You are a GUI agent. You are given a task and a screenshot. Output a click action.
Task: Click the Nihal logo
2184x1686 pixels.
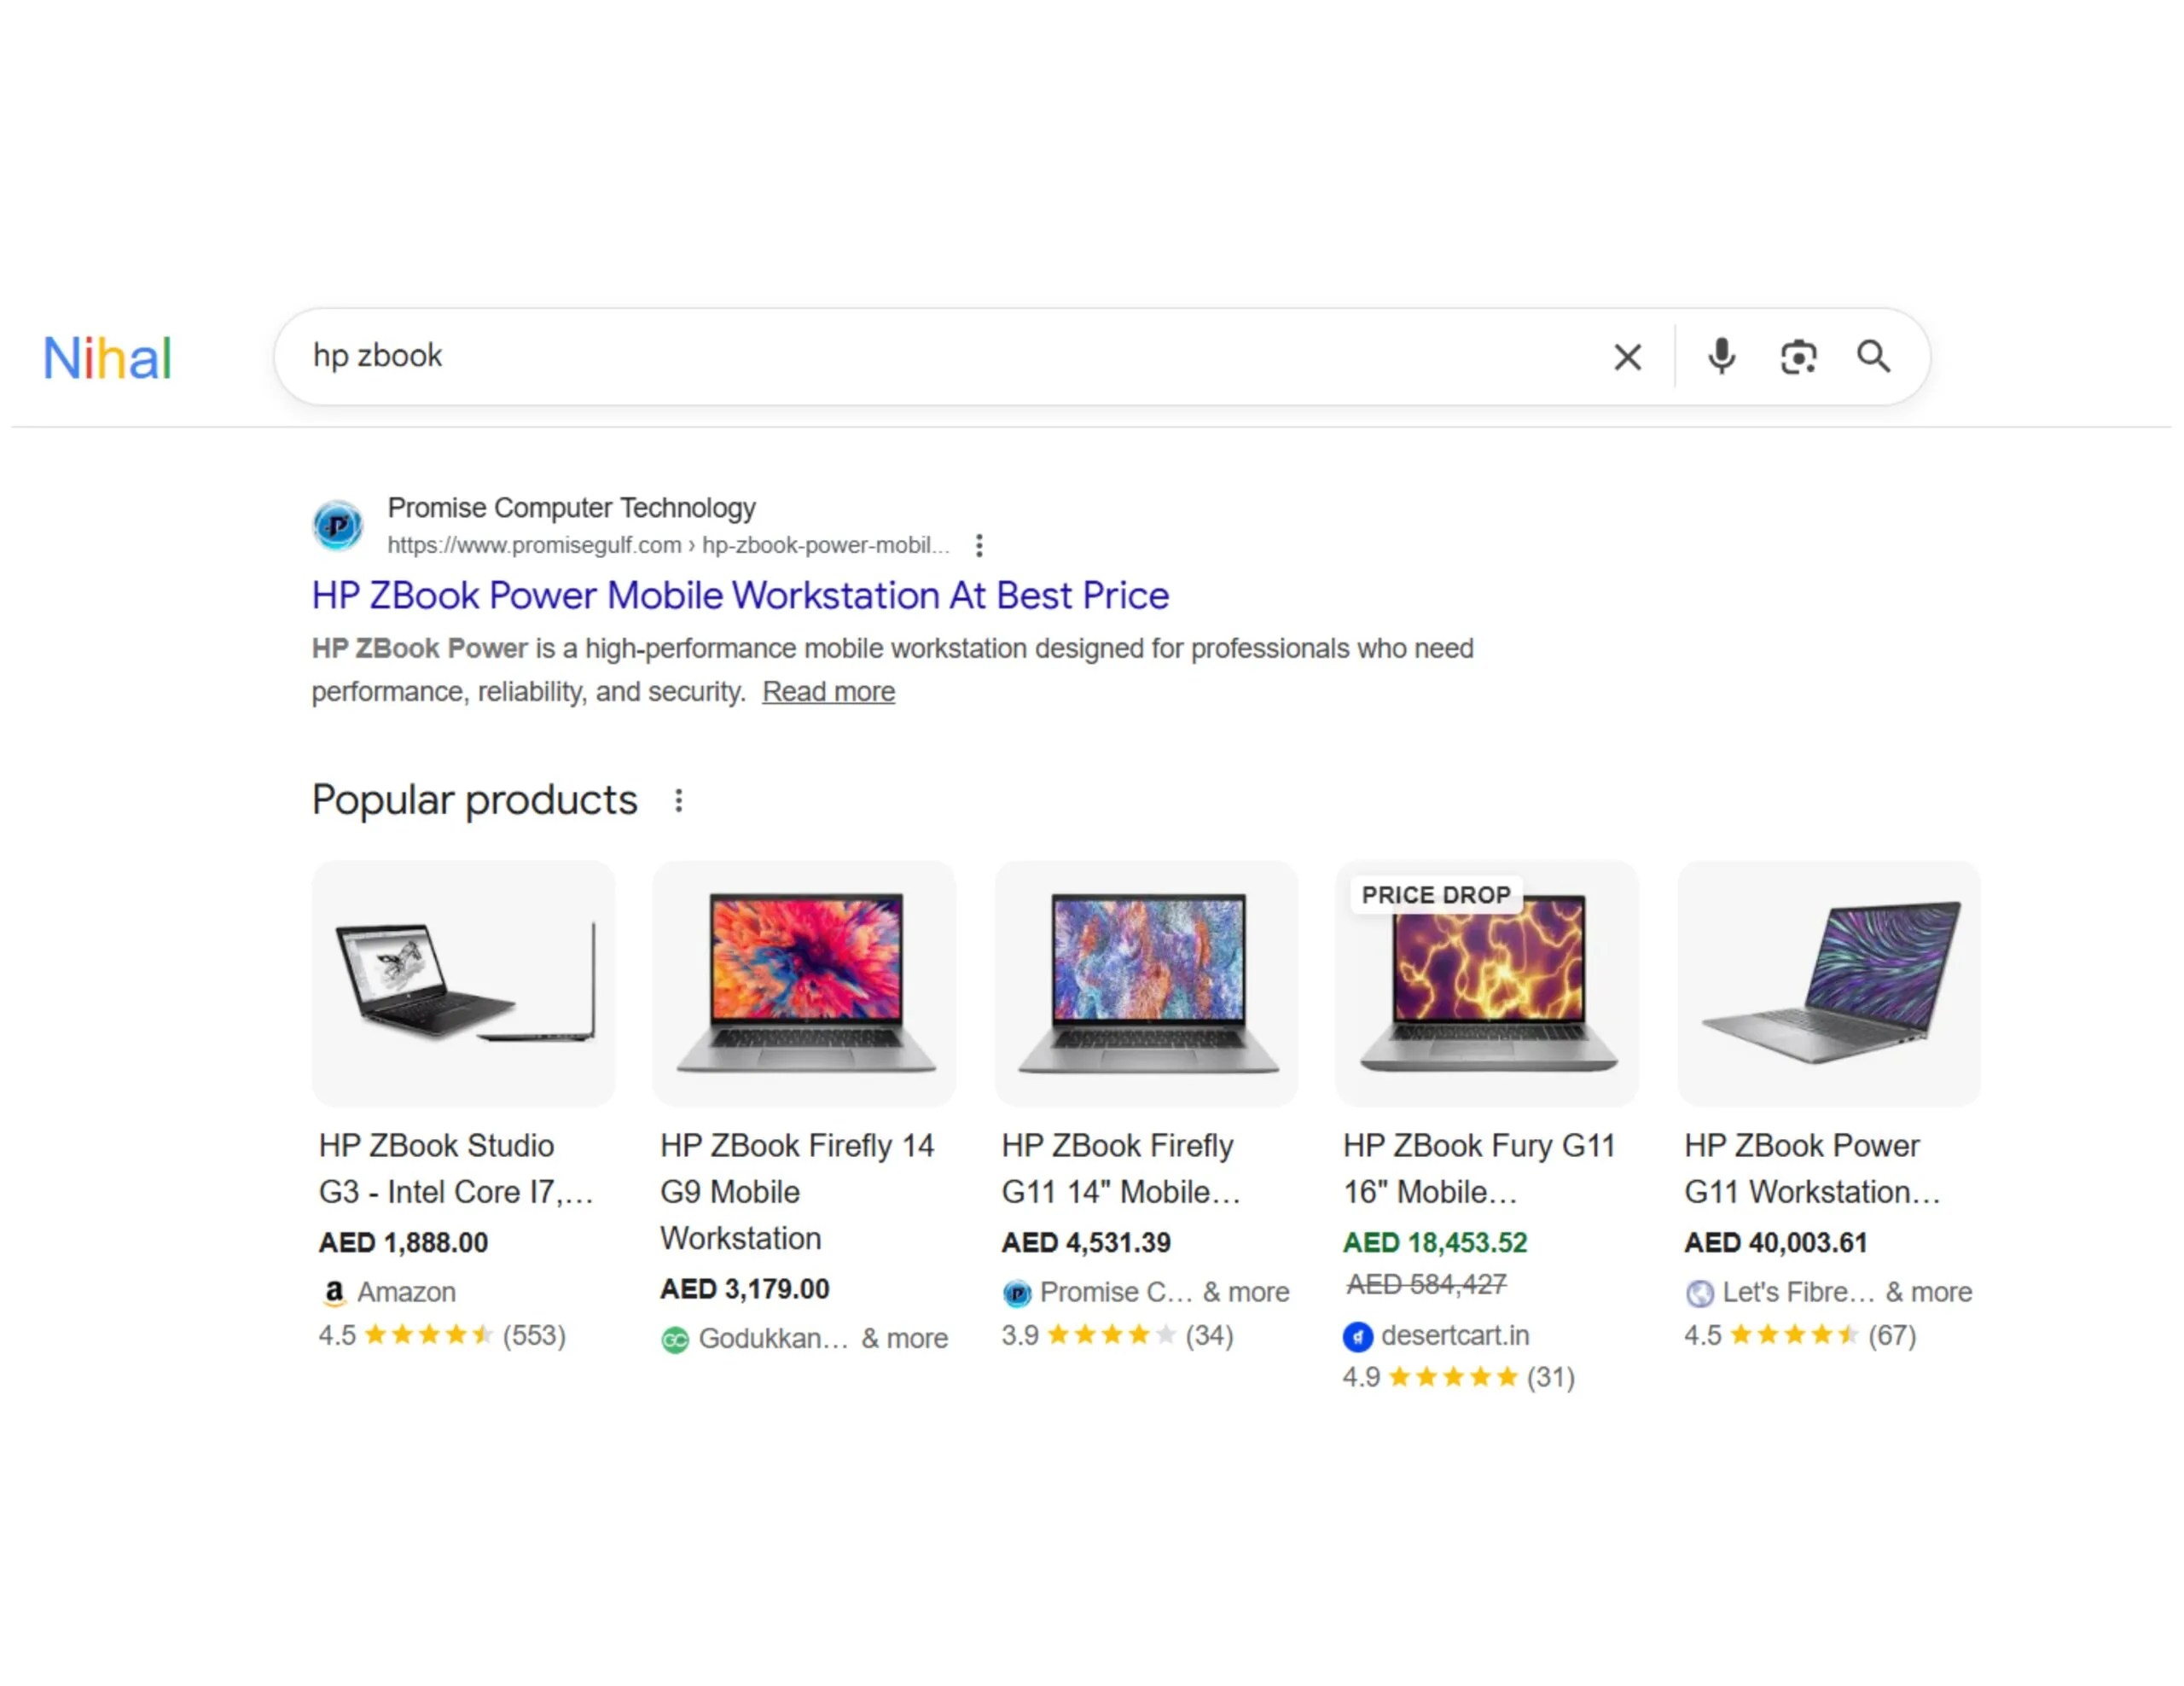[107, 358]
